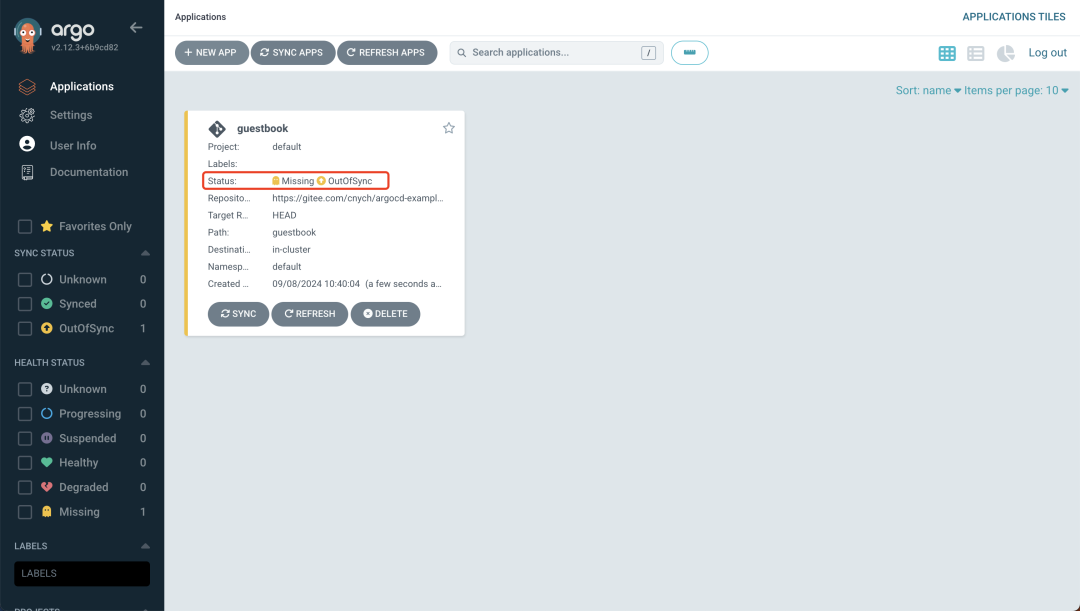The width and height of the screenshot is (1080, 611).
Task: Open Documentation in sidebar
Action: [89, 172]
